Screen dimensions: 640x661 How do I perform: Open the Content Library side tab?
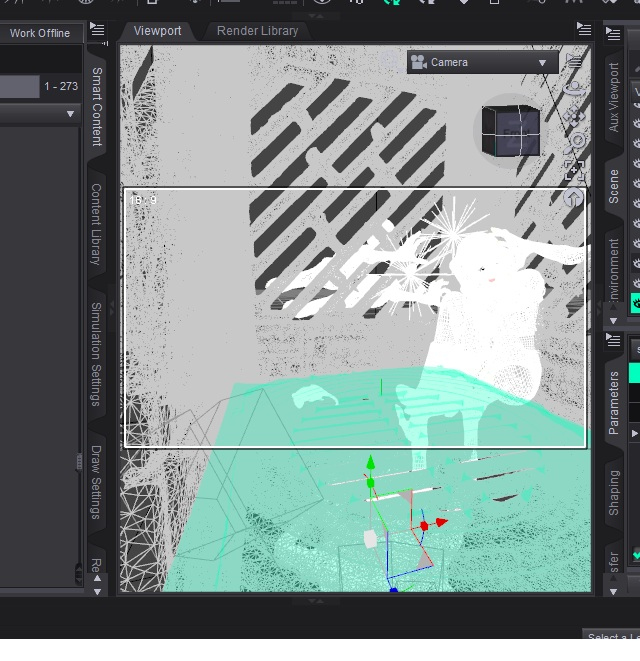(x=97, y=224)
